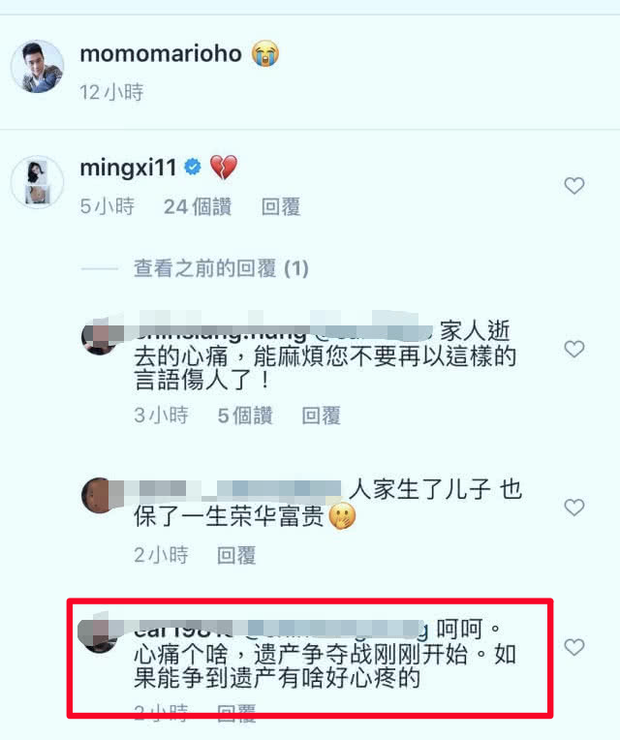The width and height of the screenshot is (620, 740).
Task: Click 回覆 under highlighted 呵呵 comment
Action: pos(236,713)
